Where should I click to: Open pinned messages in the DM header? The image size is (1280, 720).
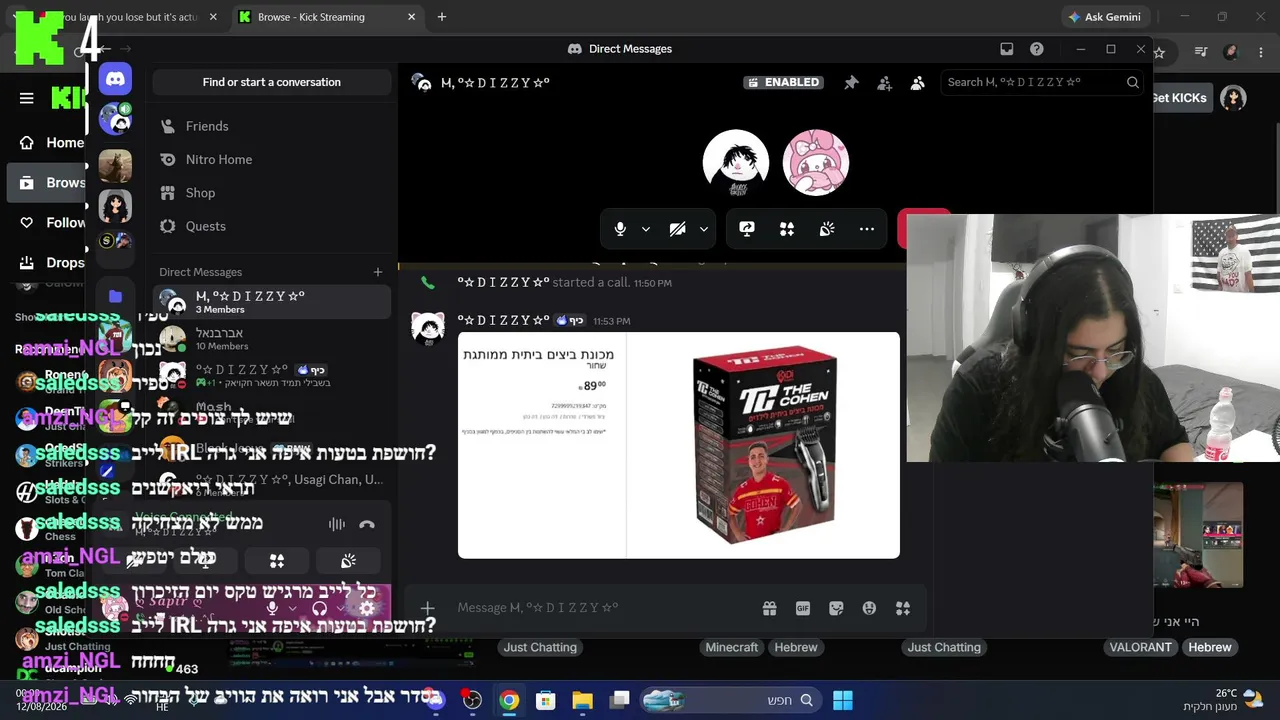click(x=851, y=83)
